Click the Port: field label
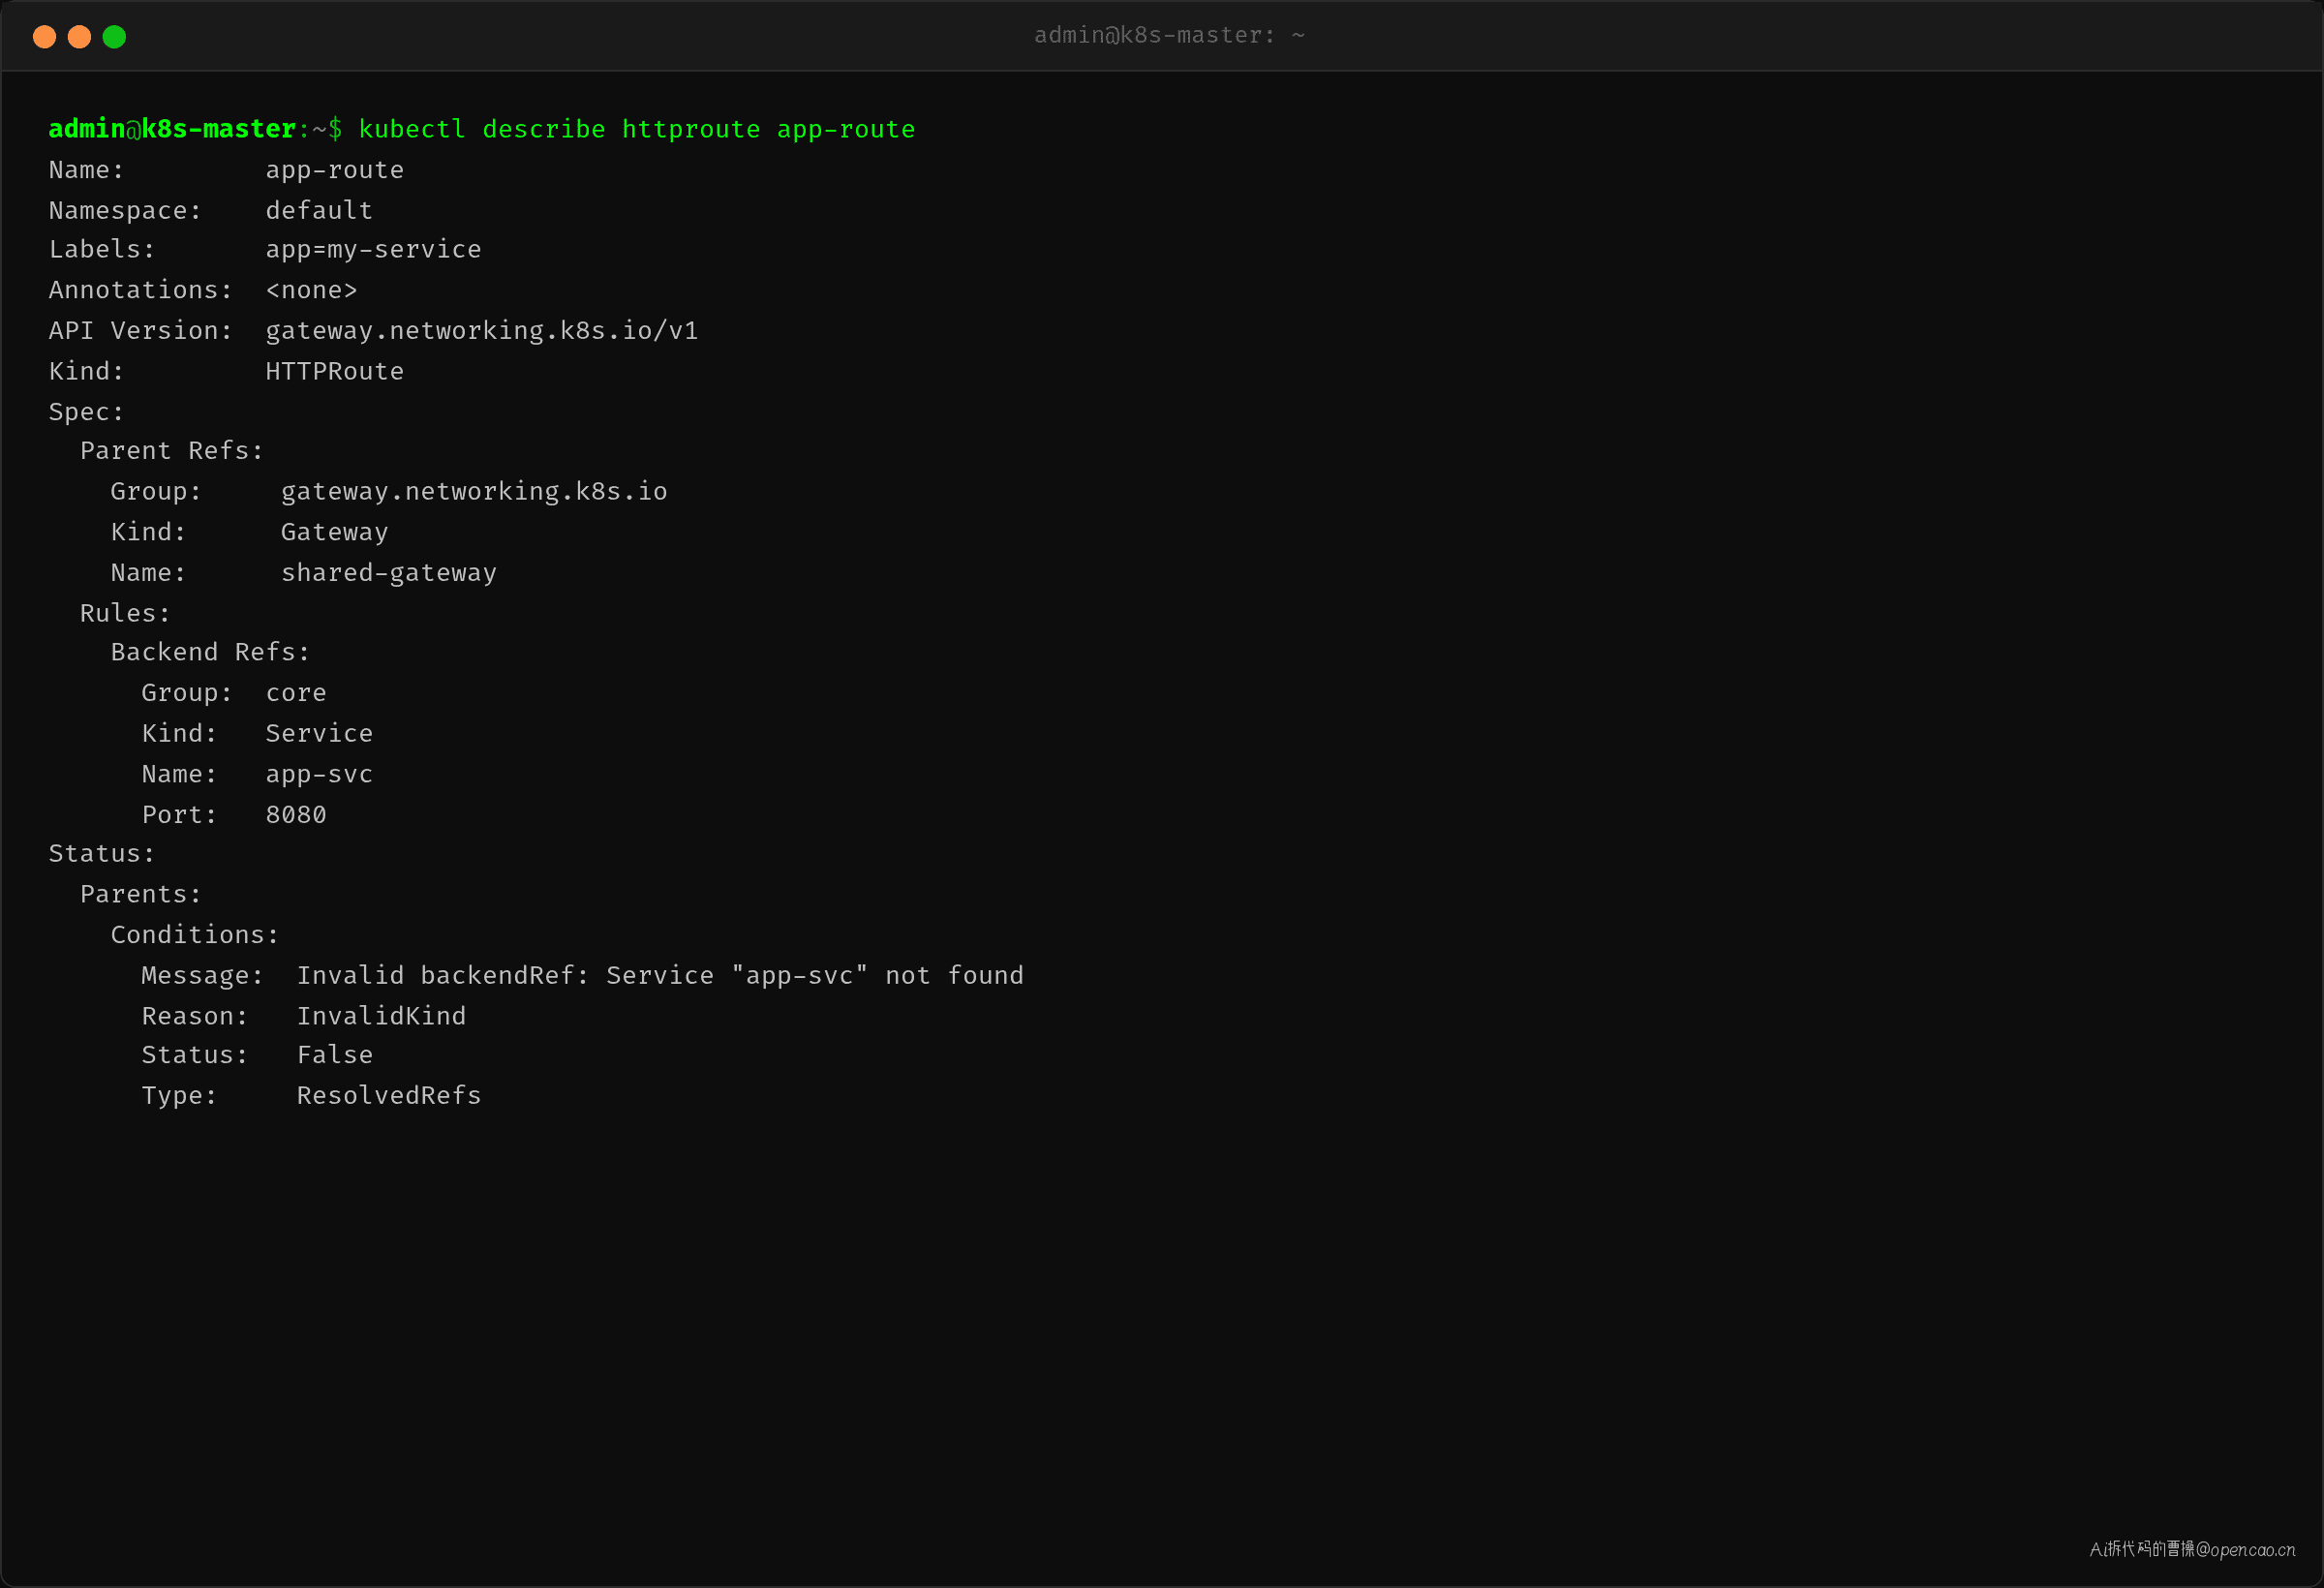The image size is (2324, 1588). [179, 815]
